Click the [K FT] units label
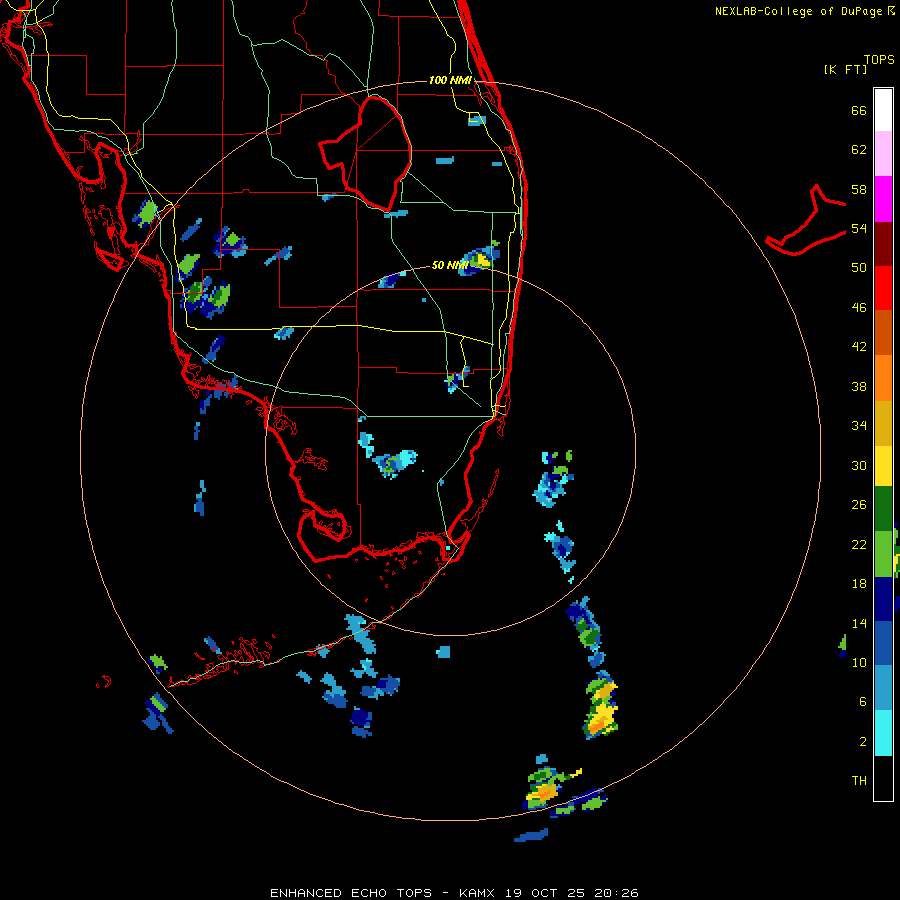 click(845, 70)
